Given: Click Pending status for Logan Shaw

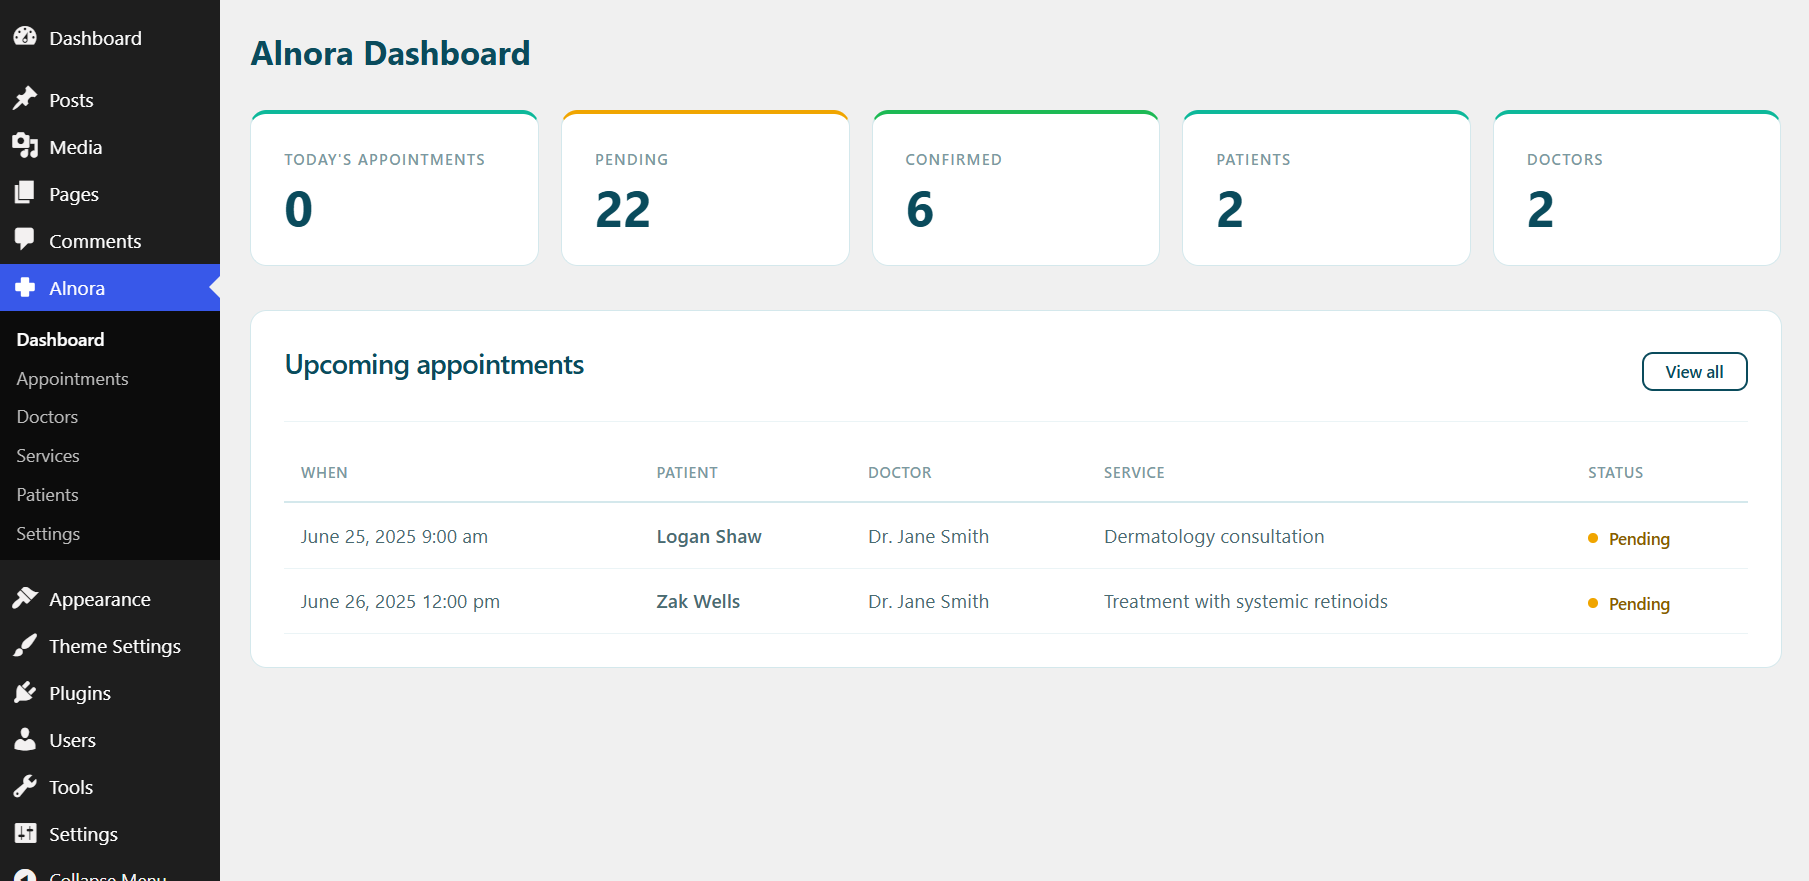Looking at the screenshot, I should click(1629, 539).
